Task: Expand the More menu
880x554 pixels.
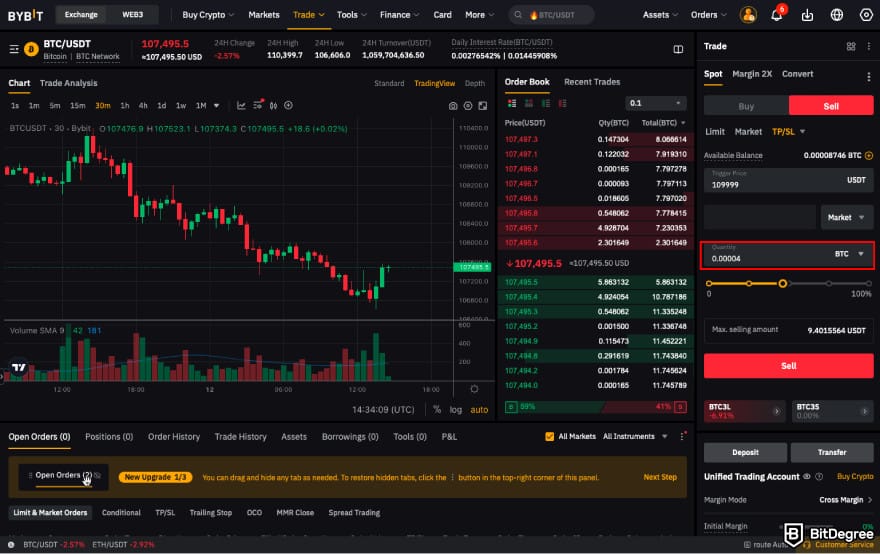Action: coord(479,15)
